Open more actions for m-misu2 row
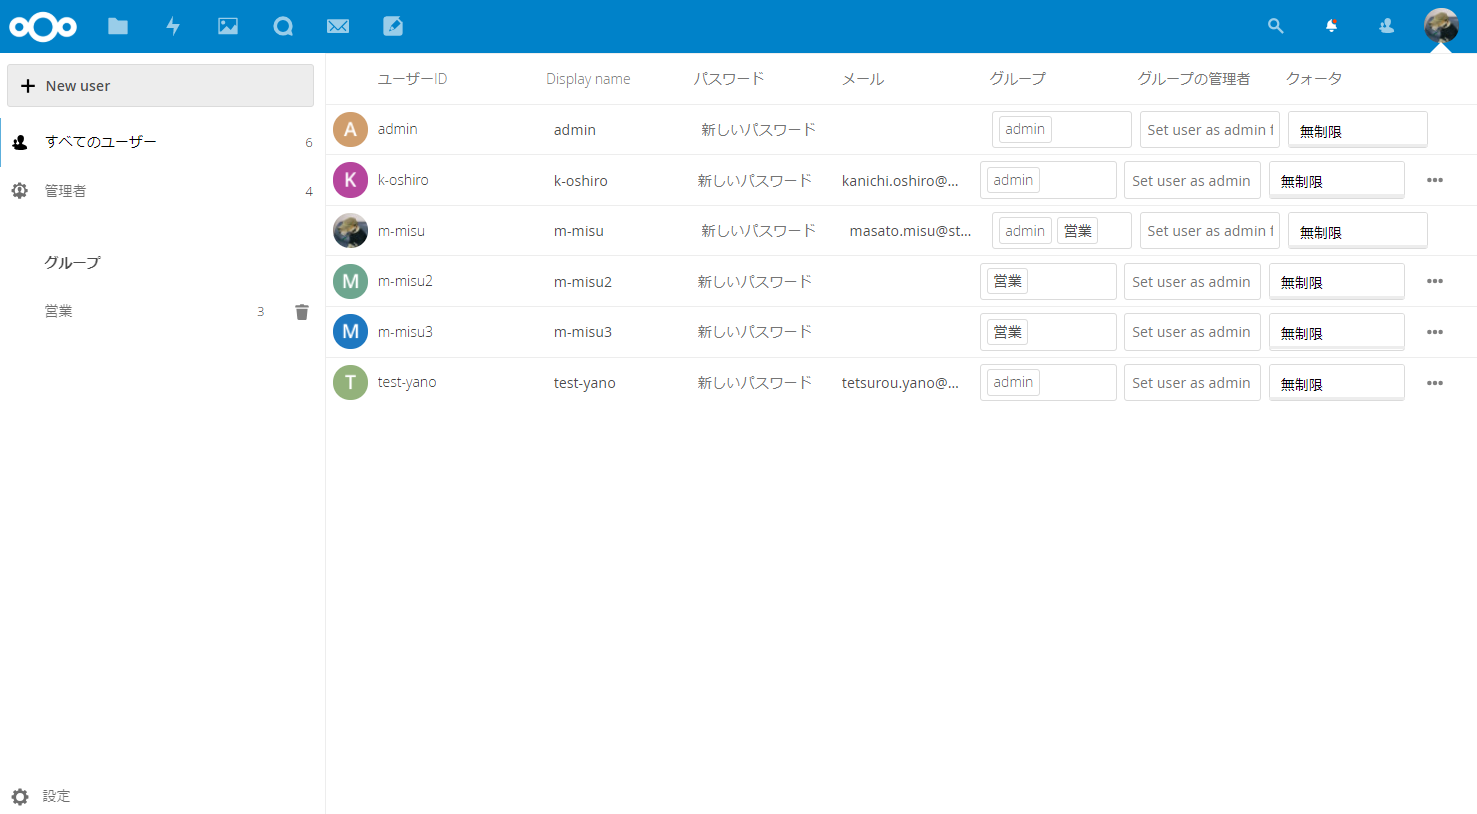This screenshot has width=1477, height=814. [1435, 281]
